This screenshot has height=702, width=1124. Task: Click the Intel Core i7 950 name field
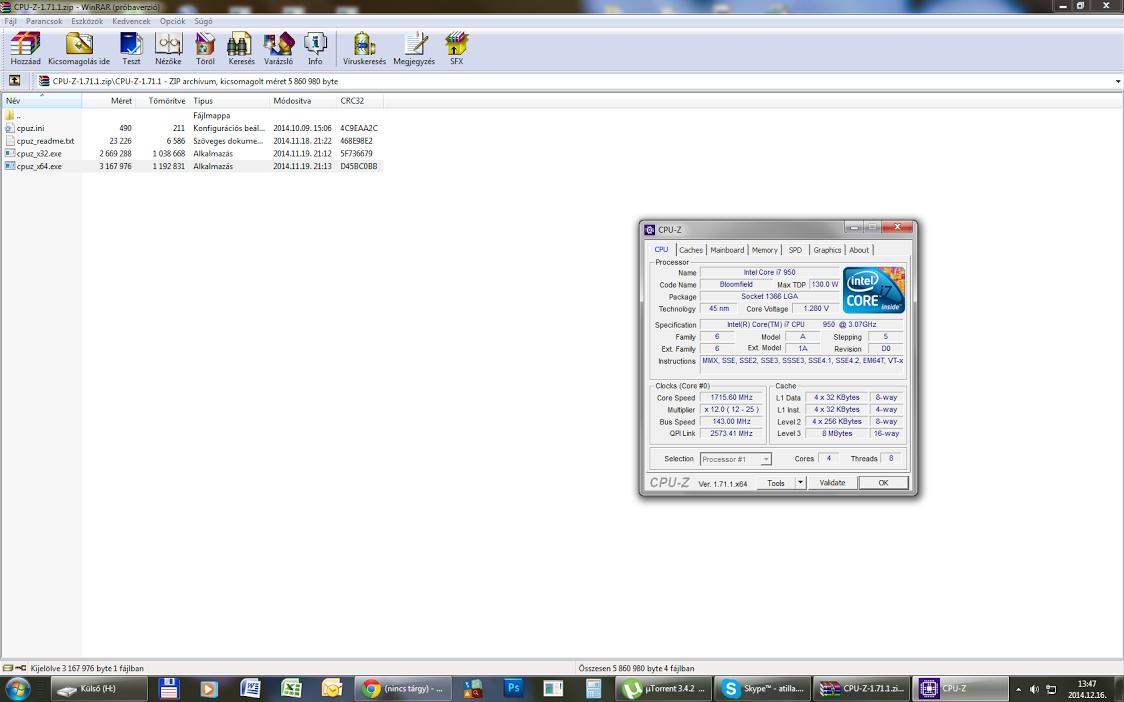(x=769, y=272)
